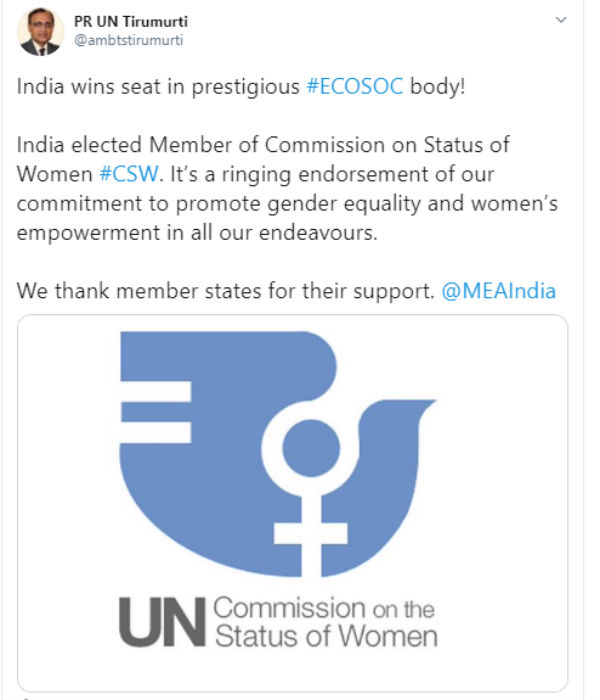Click the 'empowerment in all our endeavours' line
This screenshot has height=700, width=600.
pos(197,233)
